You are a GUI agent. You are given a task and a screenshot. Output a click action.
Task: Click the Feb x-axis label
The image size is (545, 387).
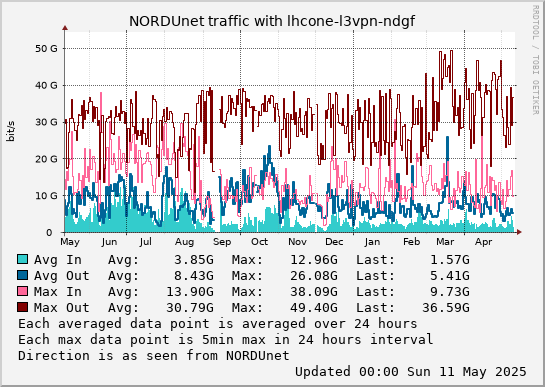coord(412,242)
